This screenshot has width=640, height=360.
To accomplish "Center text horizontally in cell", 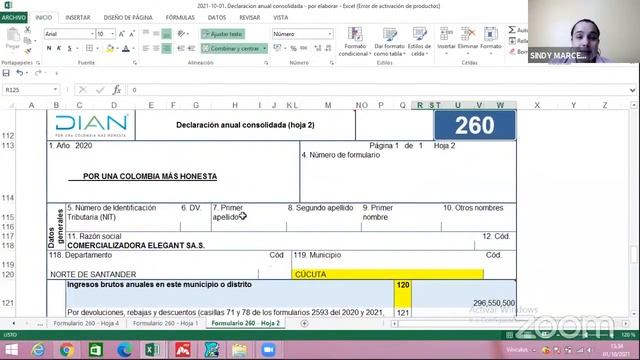I will tap(156, 48).
